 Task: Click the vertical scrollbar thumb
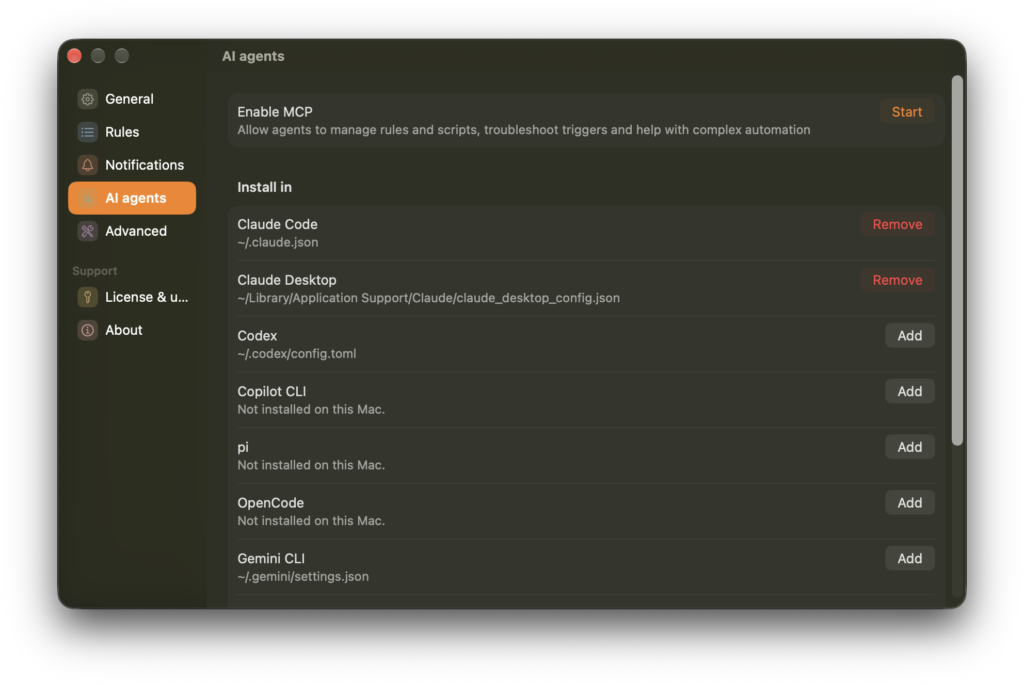click(x=957, y=261)
